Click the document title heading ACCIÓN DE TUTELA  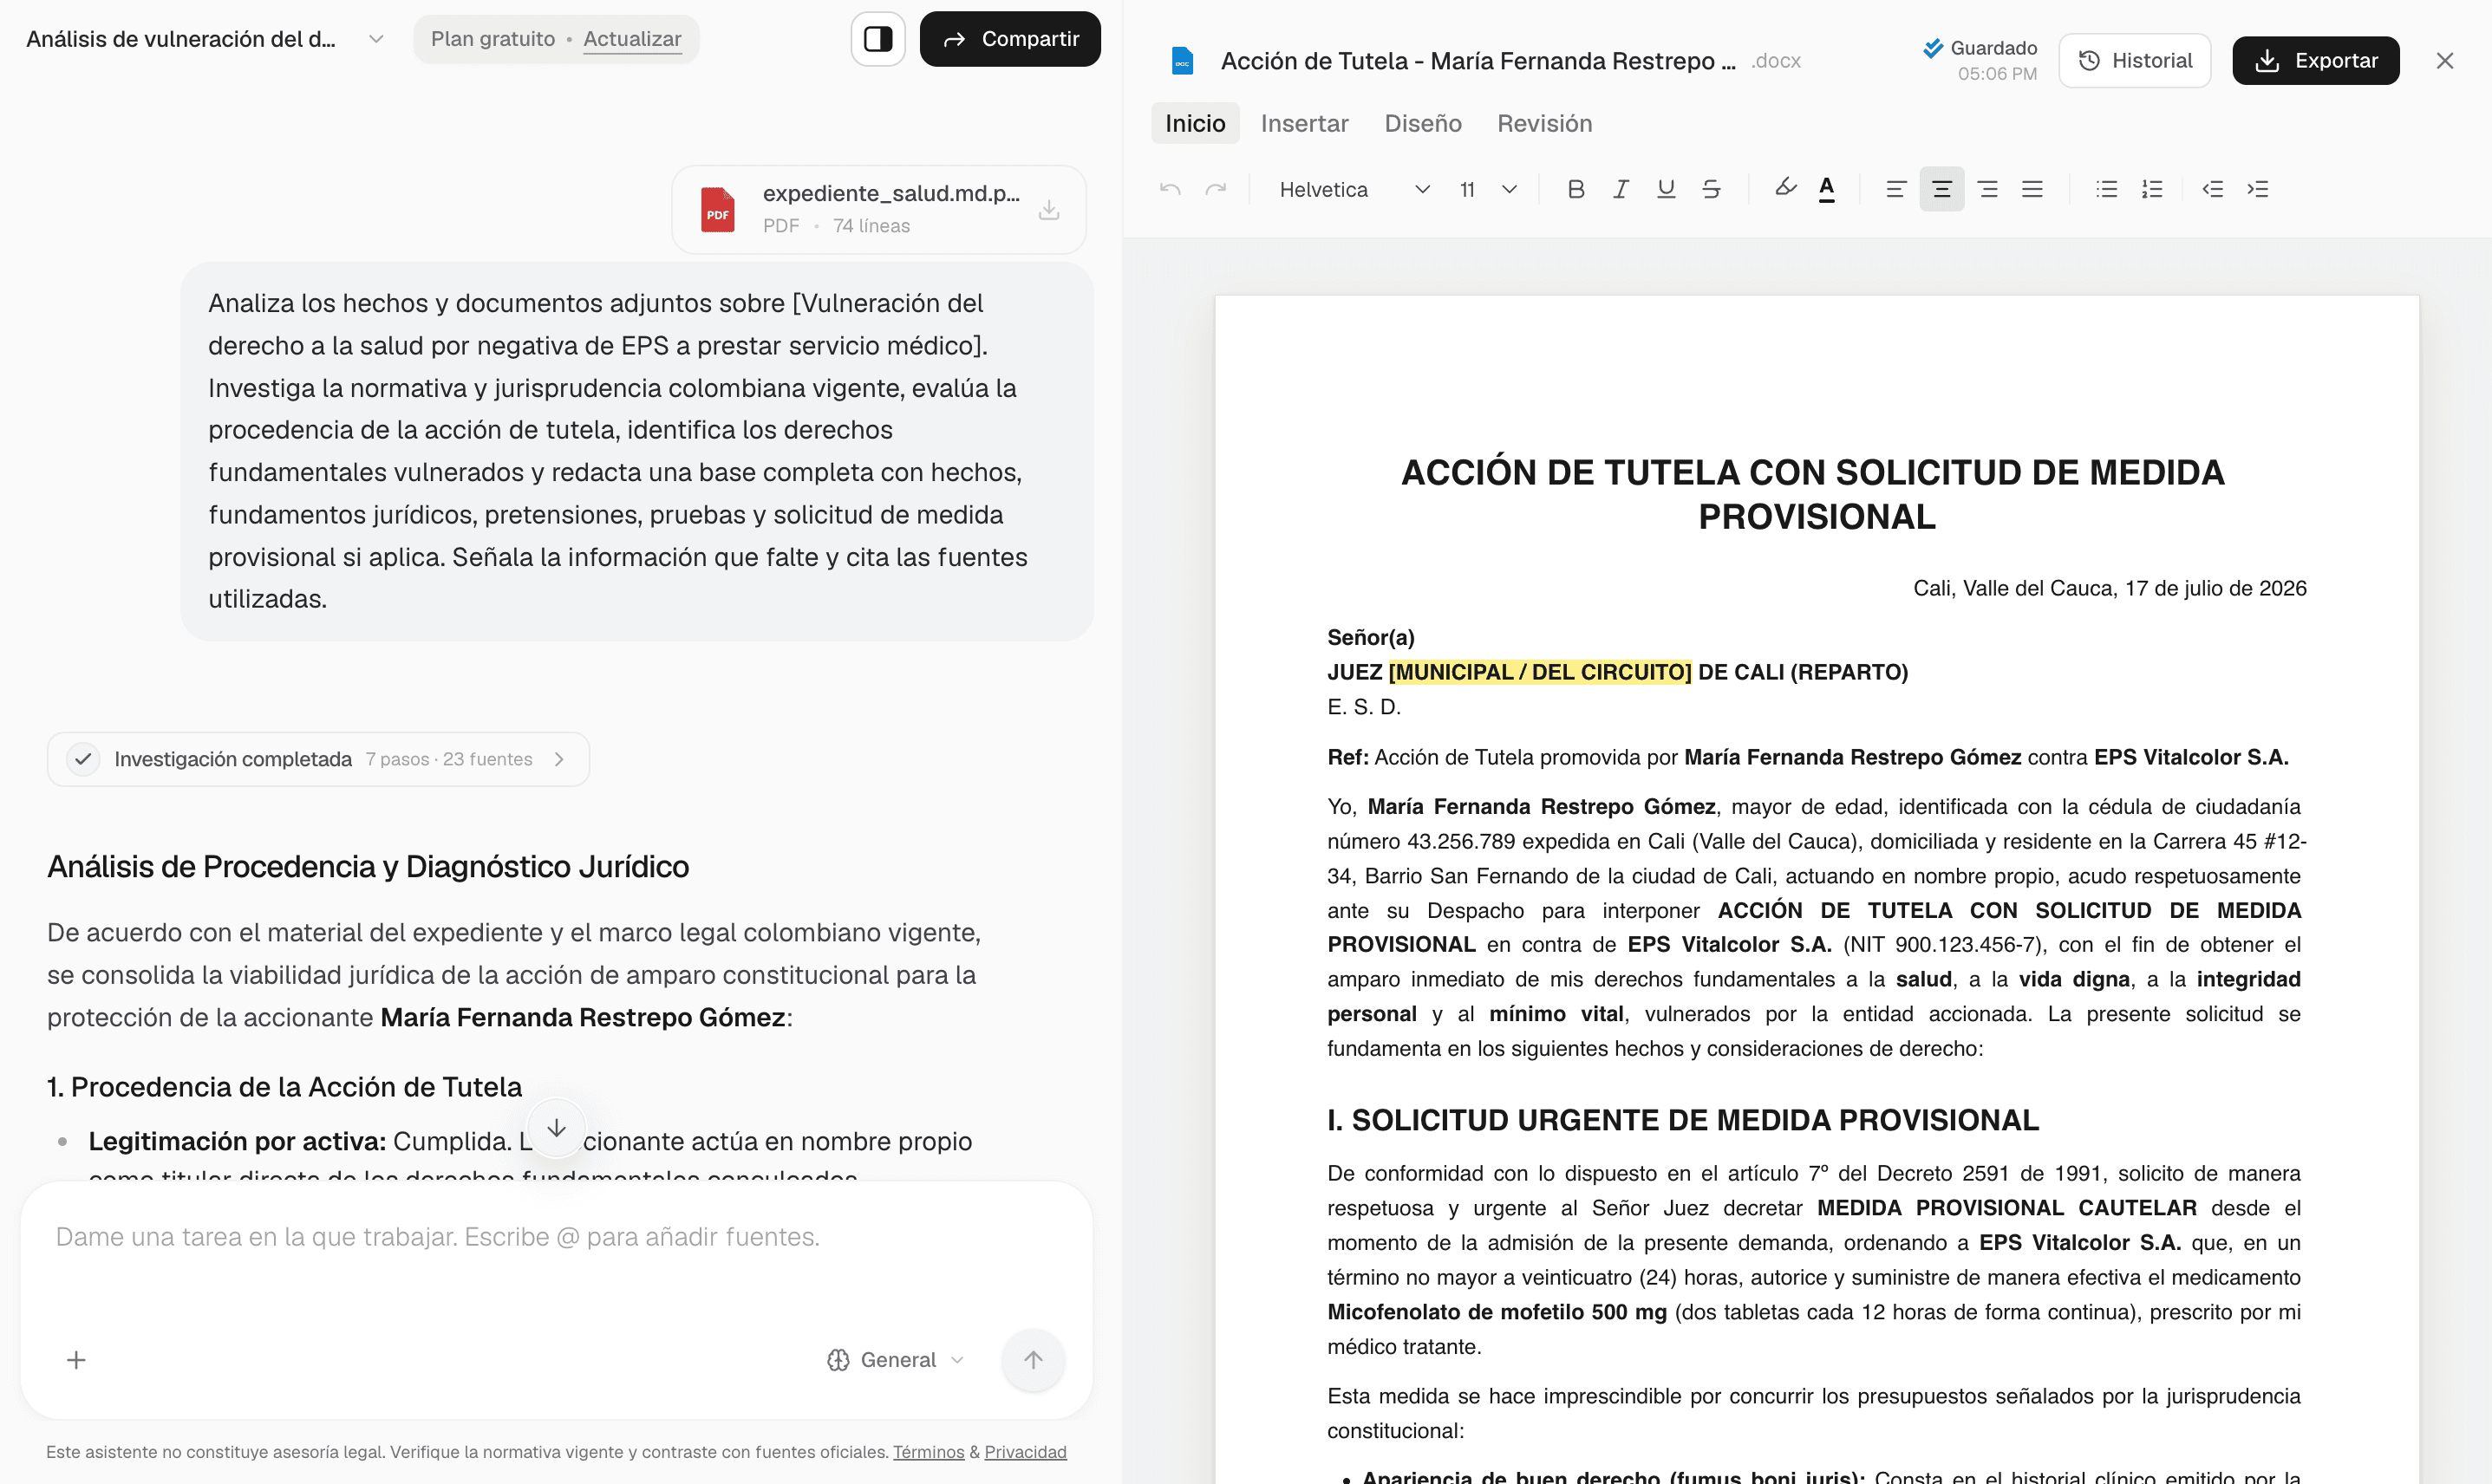pos(1813,494)
